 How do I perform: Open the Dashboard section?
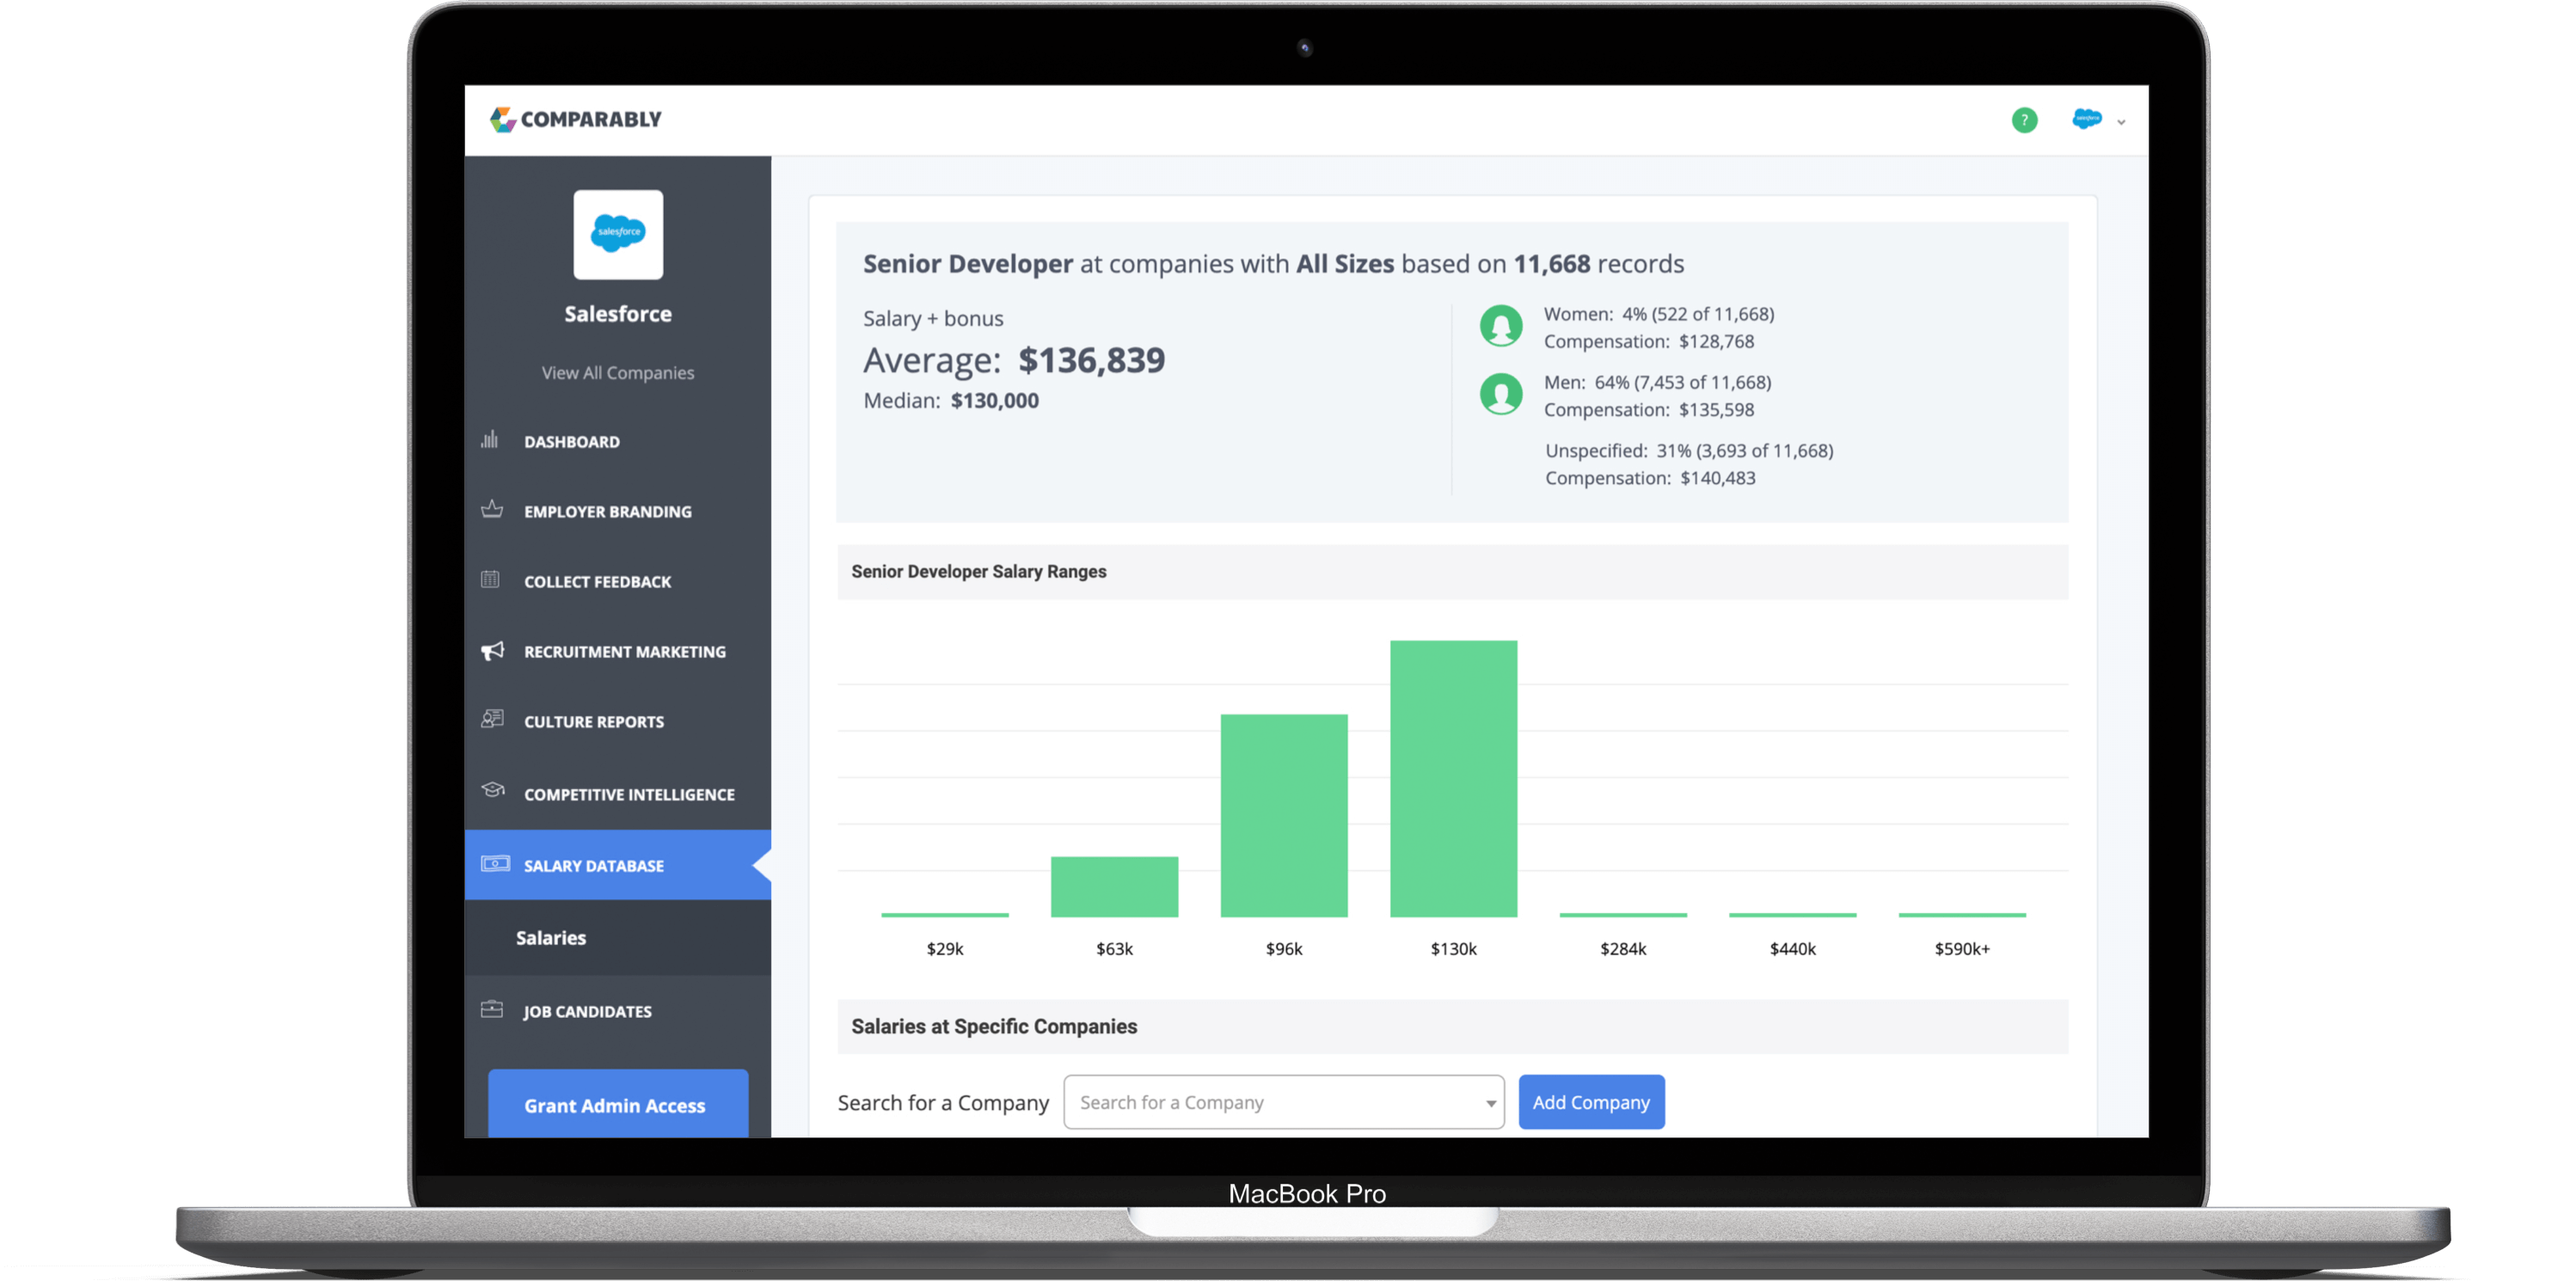[570, 441]
